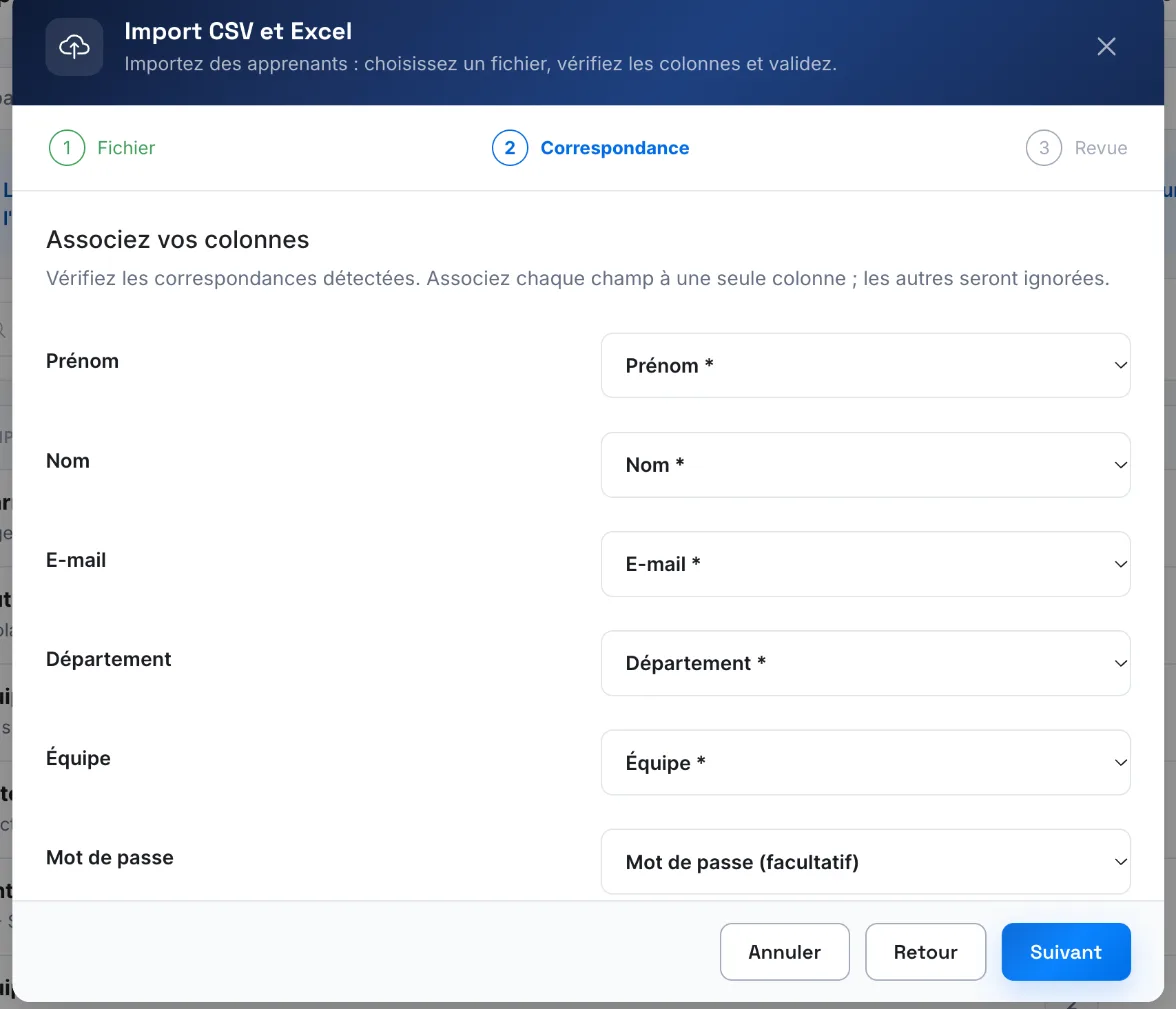This screenshot has width=1176, height=1009.
Task: Jump to step 3 Revue
Action: pos(1076,148)
